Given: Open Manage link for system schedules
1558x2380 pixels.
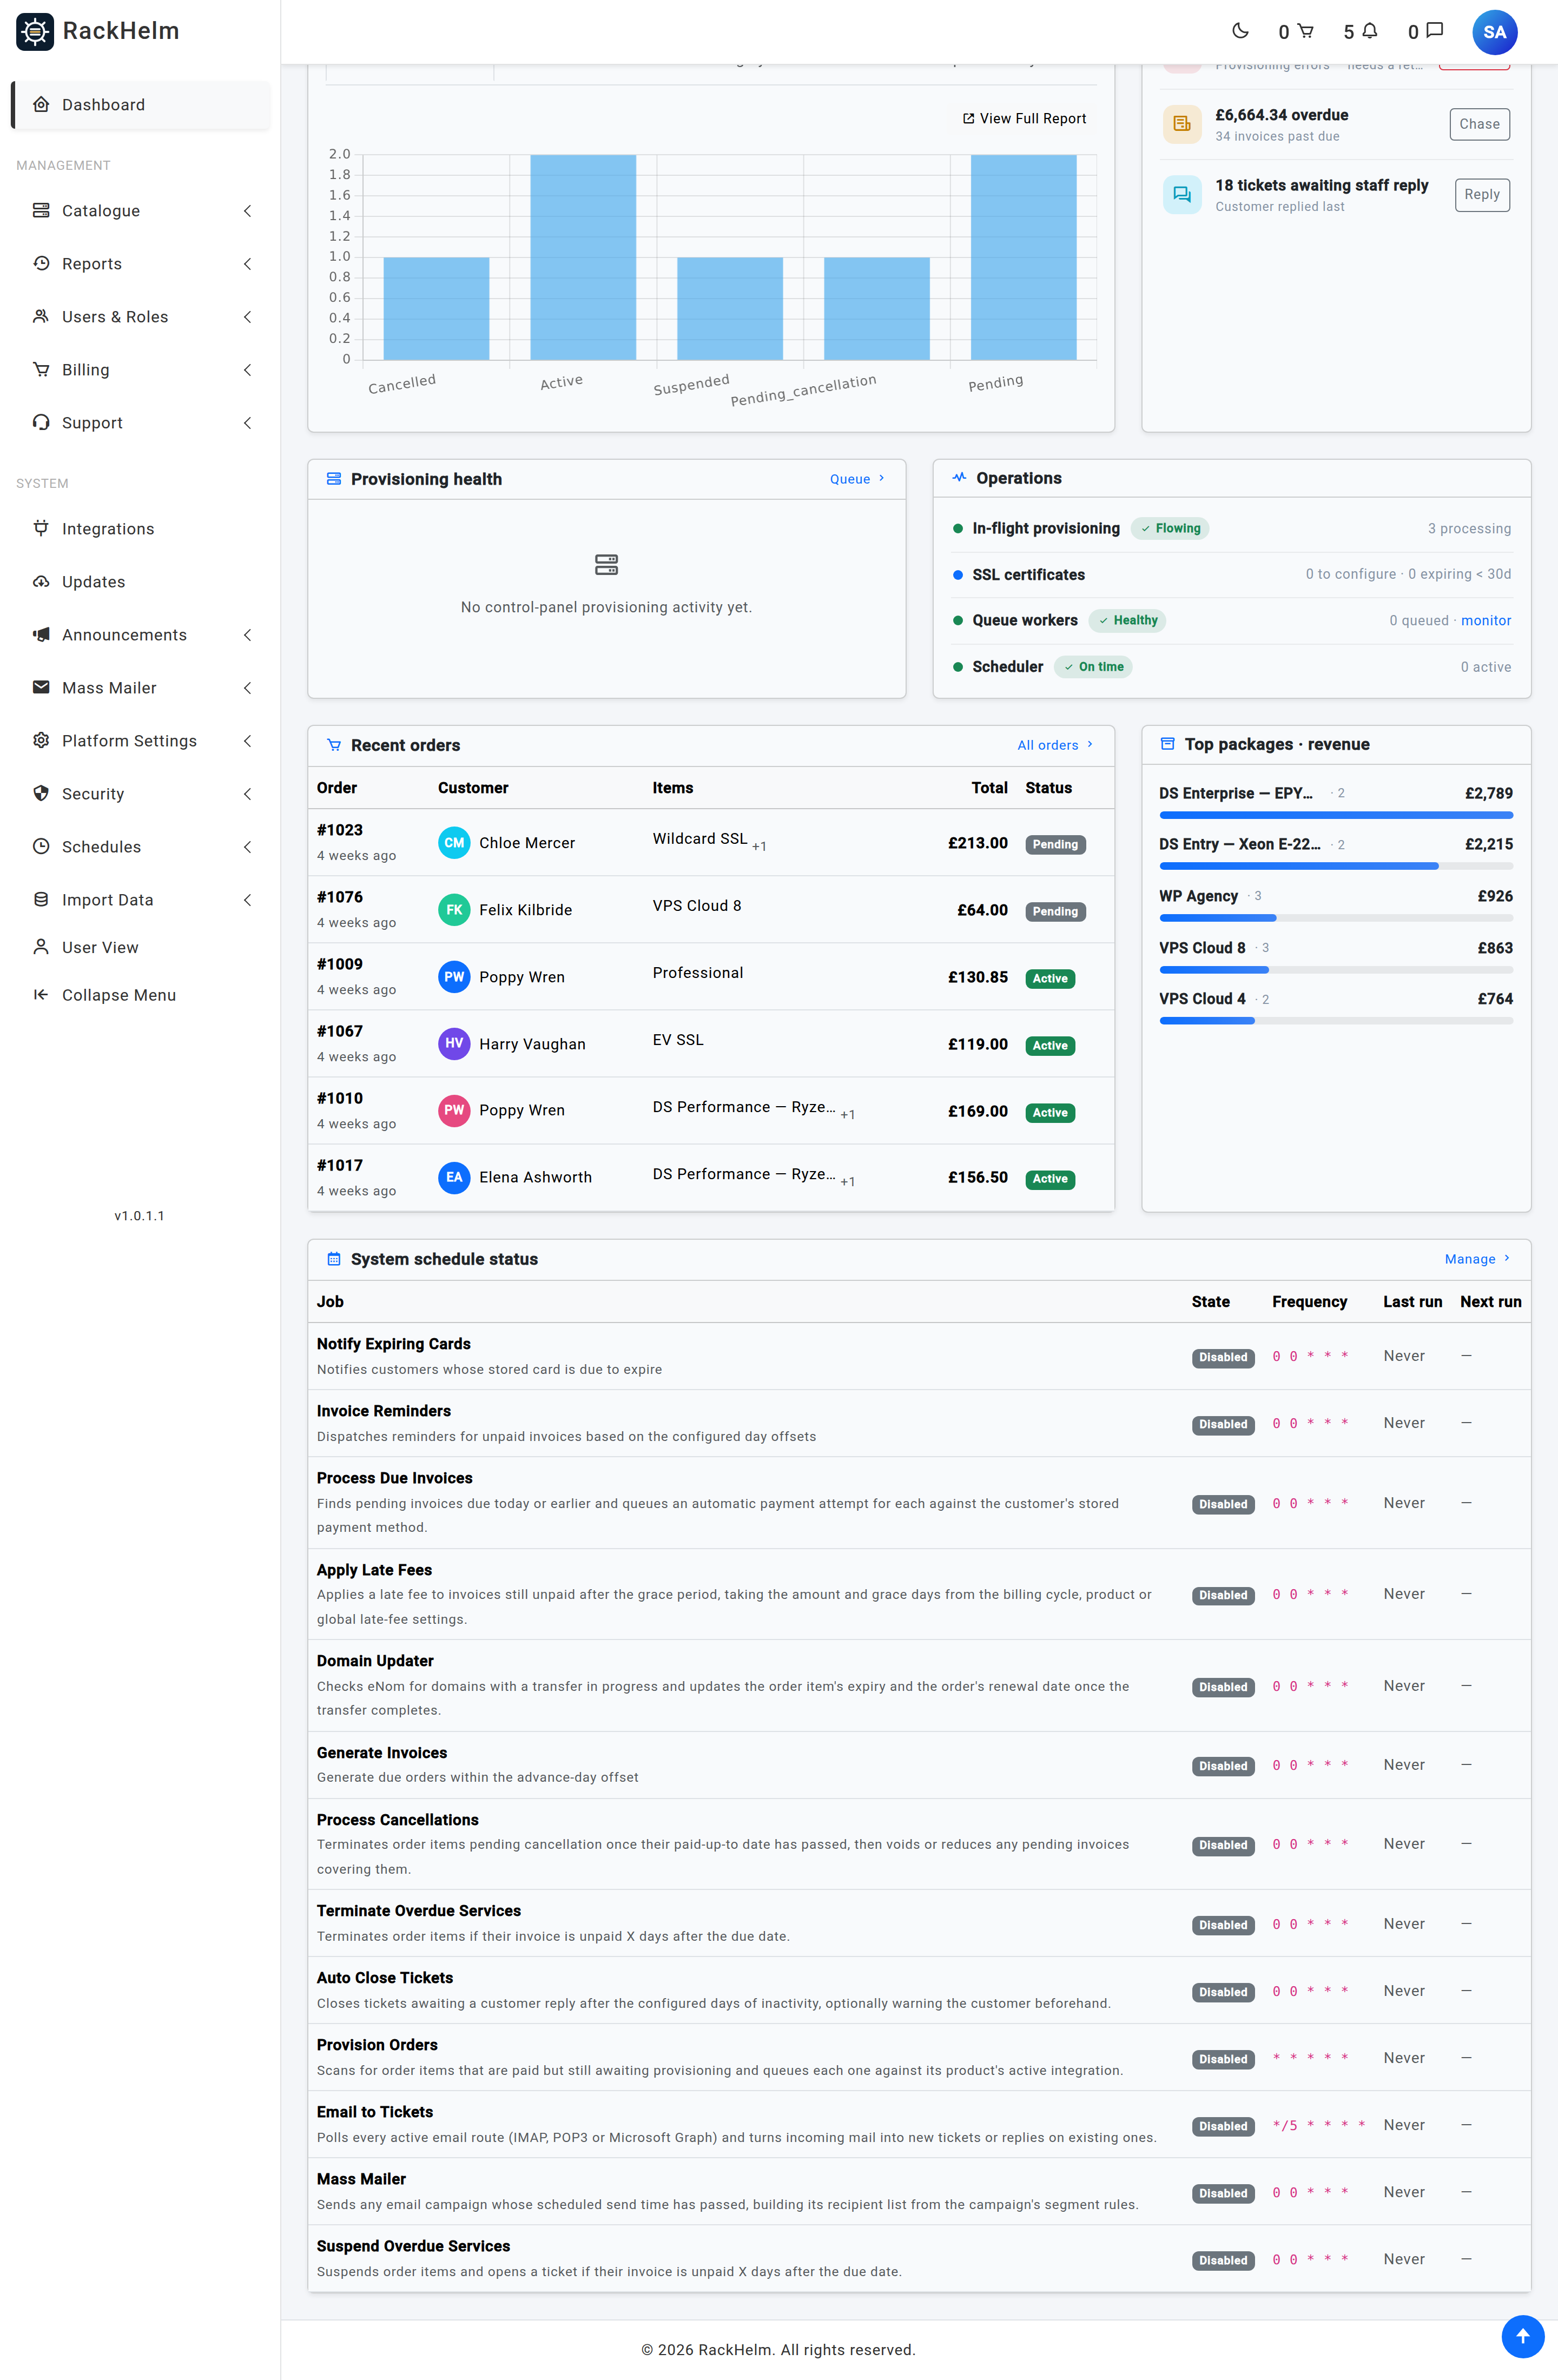Looking at the screenshot, I should 1477,1259.
